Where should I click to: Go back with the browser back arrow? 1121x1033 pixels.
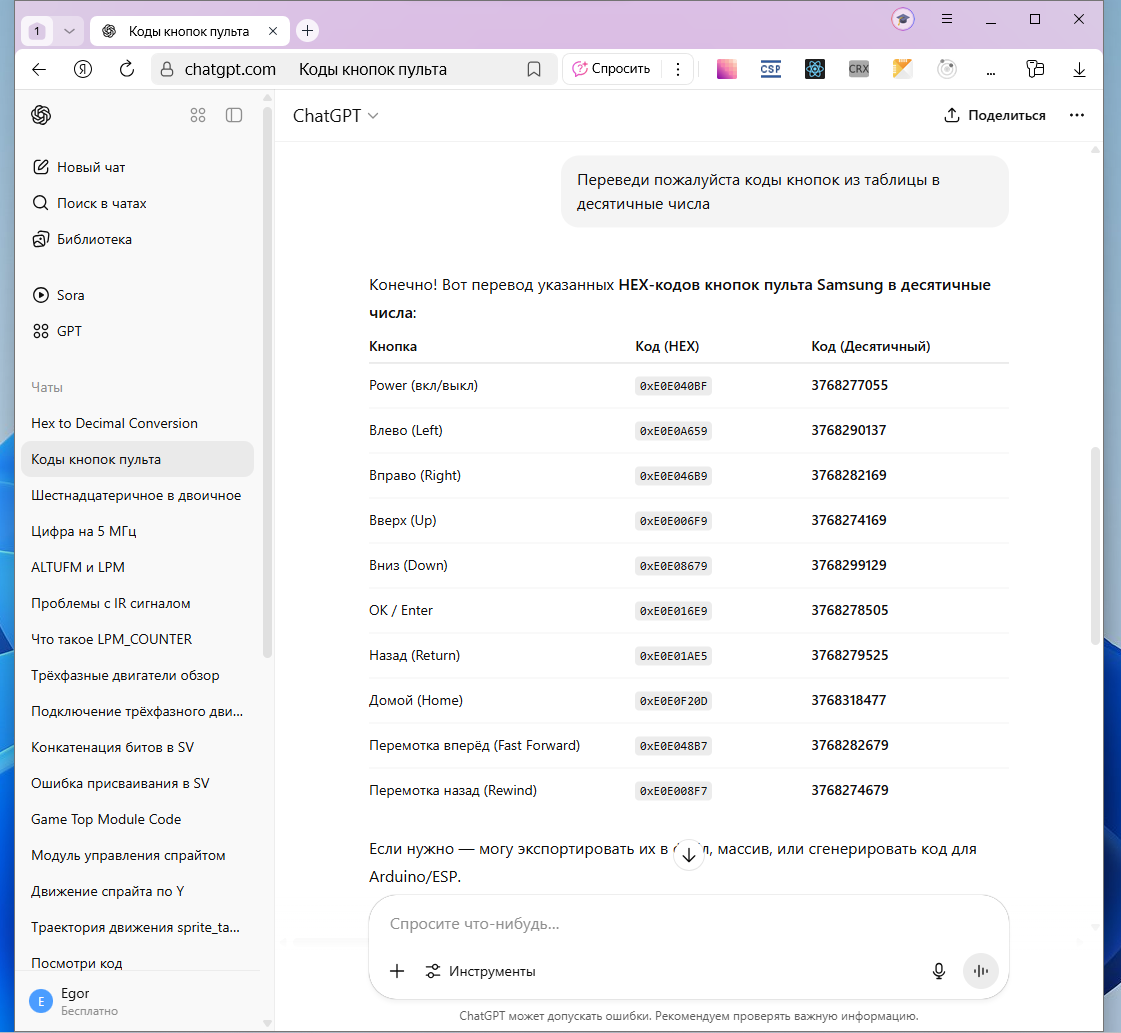[x=39, y=69]
